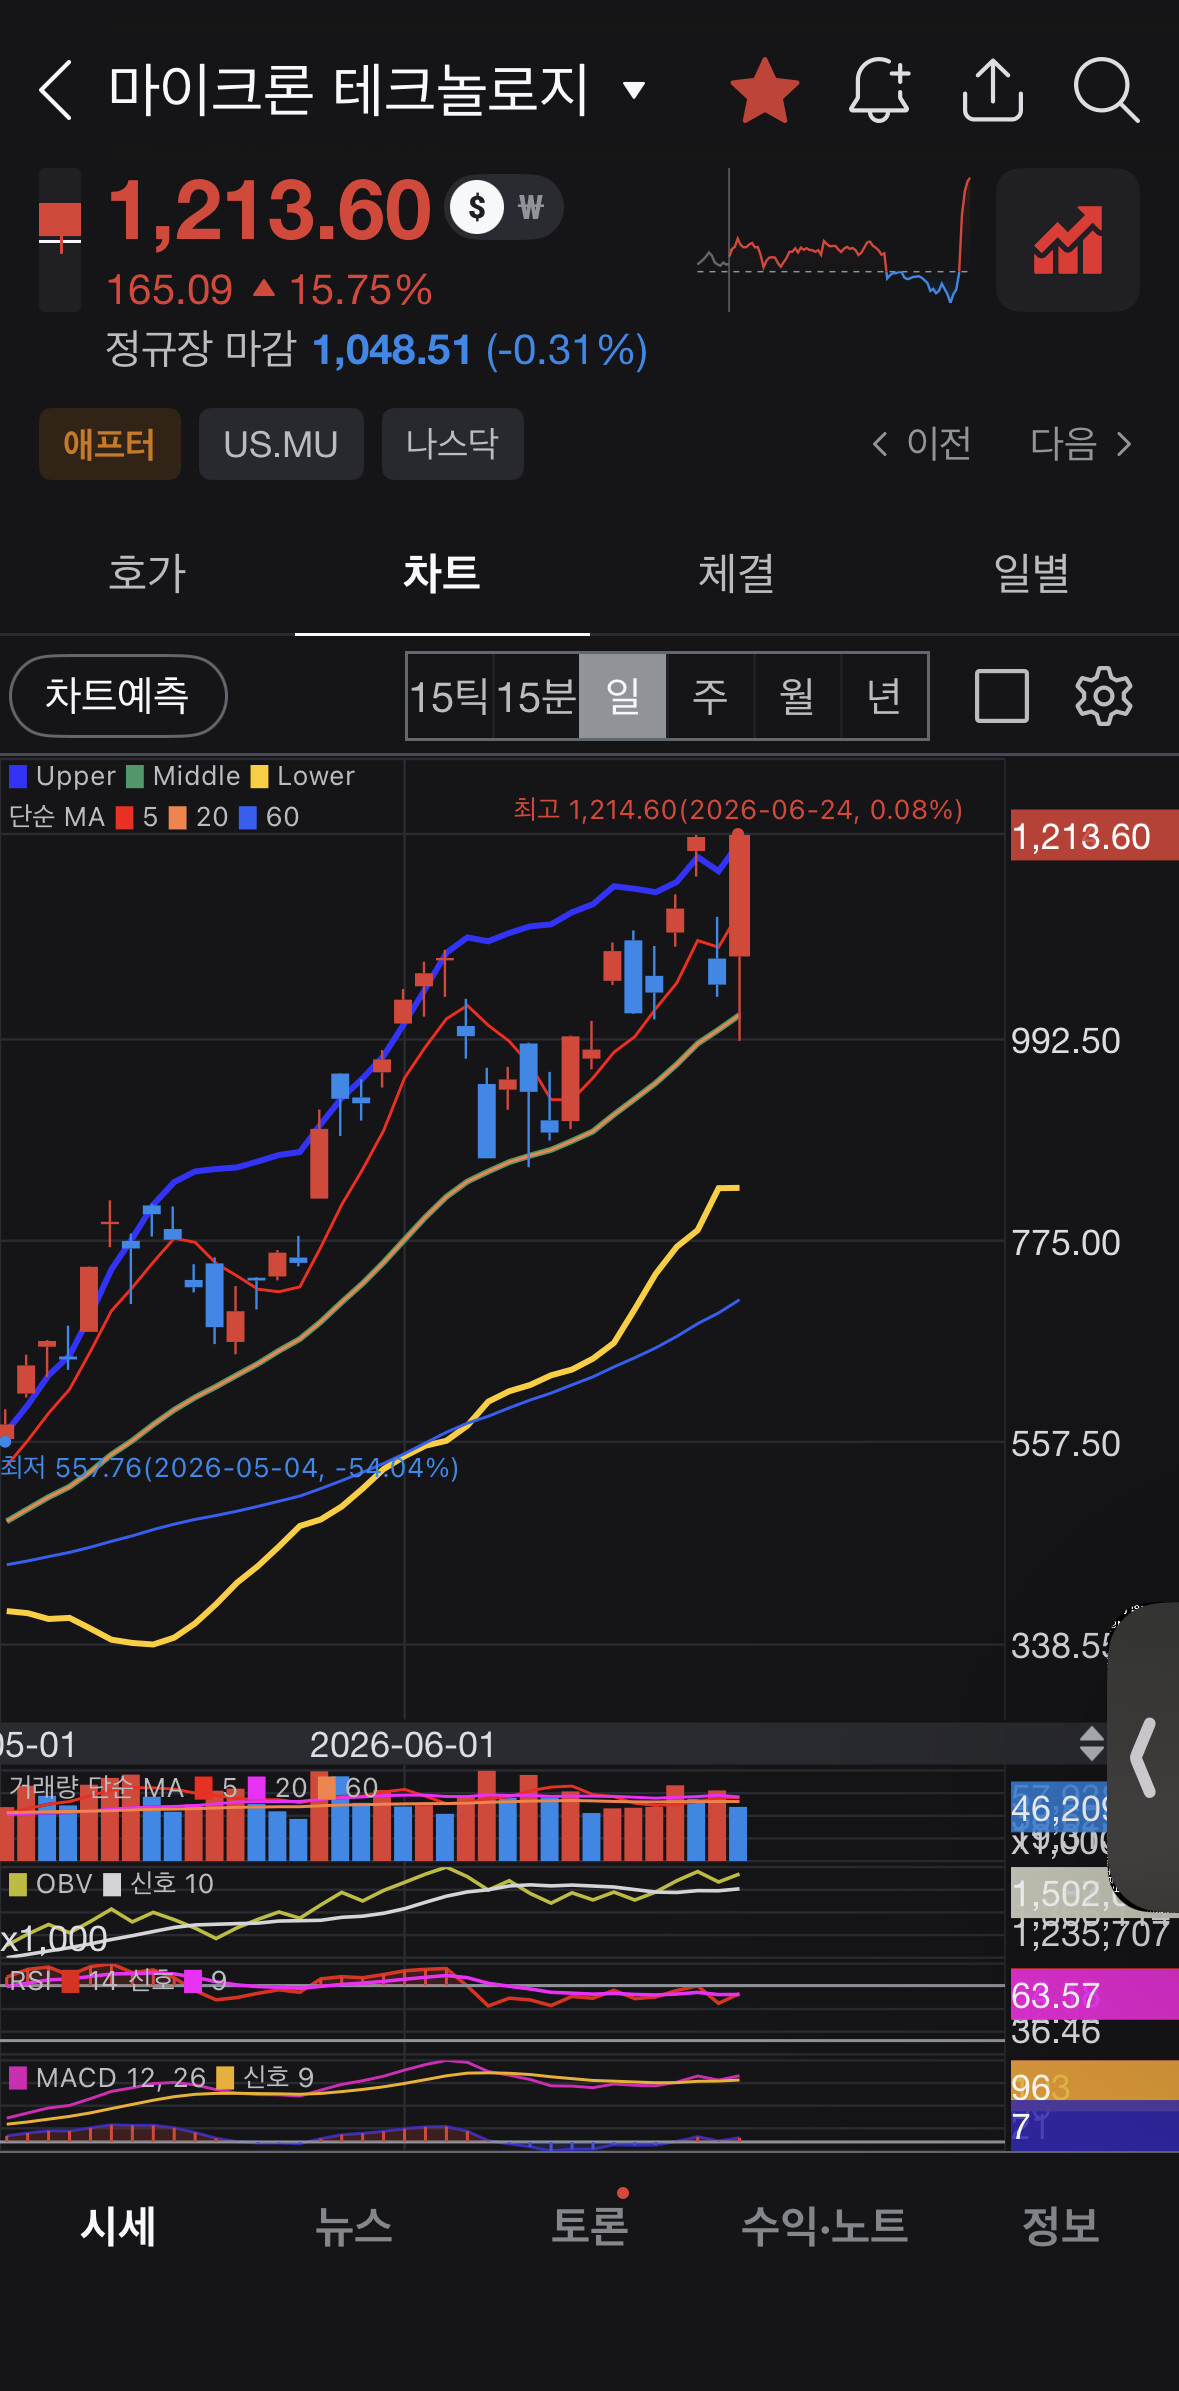Adjust the indicator pane resize stepper arrows

pos(1092,1744)
